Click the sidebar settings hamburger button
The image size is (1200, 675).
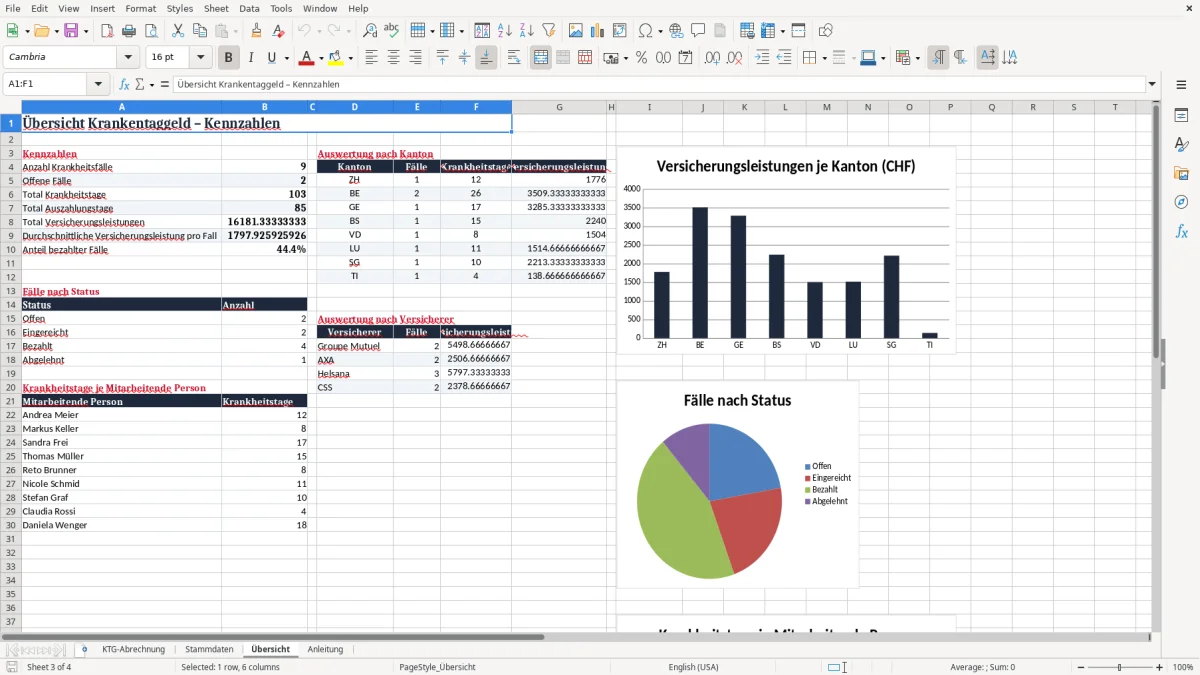1181,86
